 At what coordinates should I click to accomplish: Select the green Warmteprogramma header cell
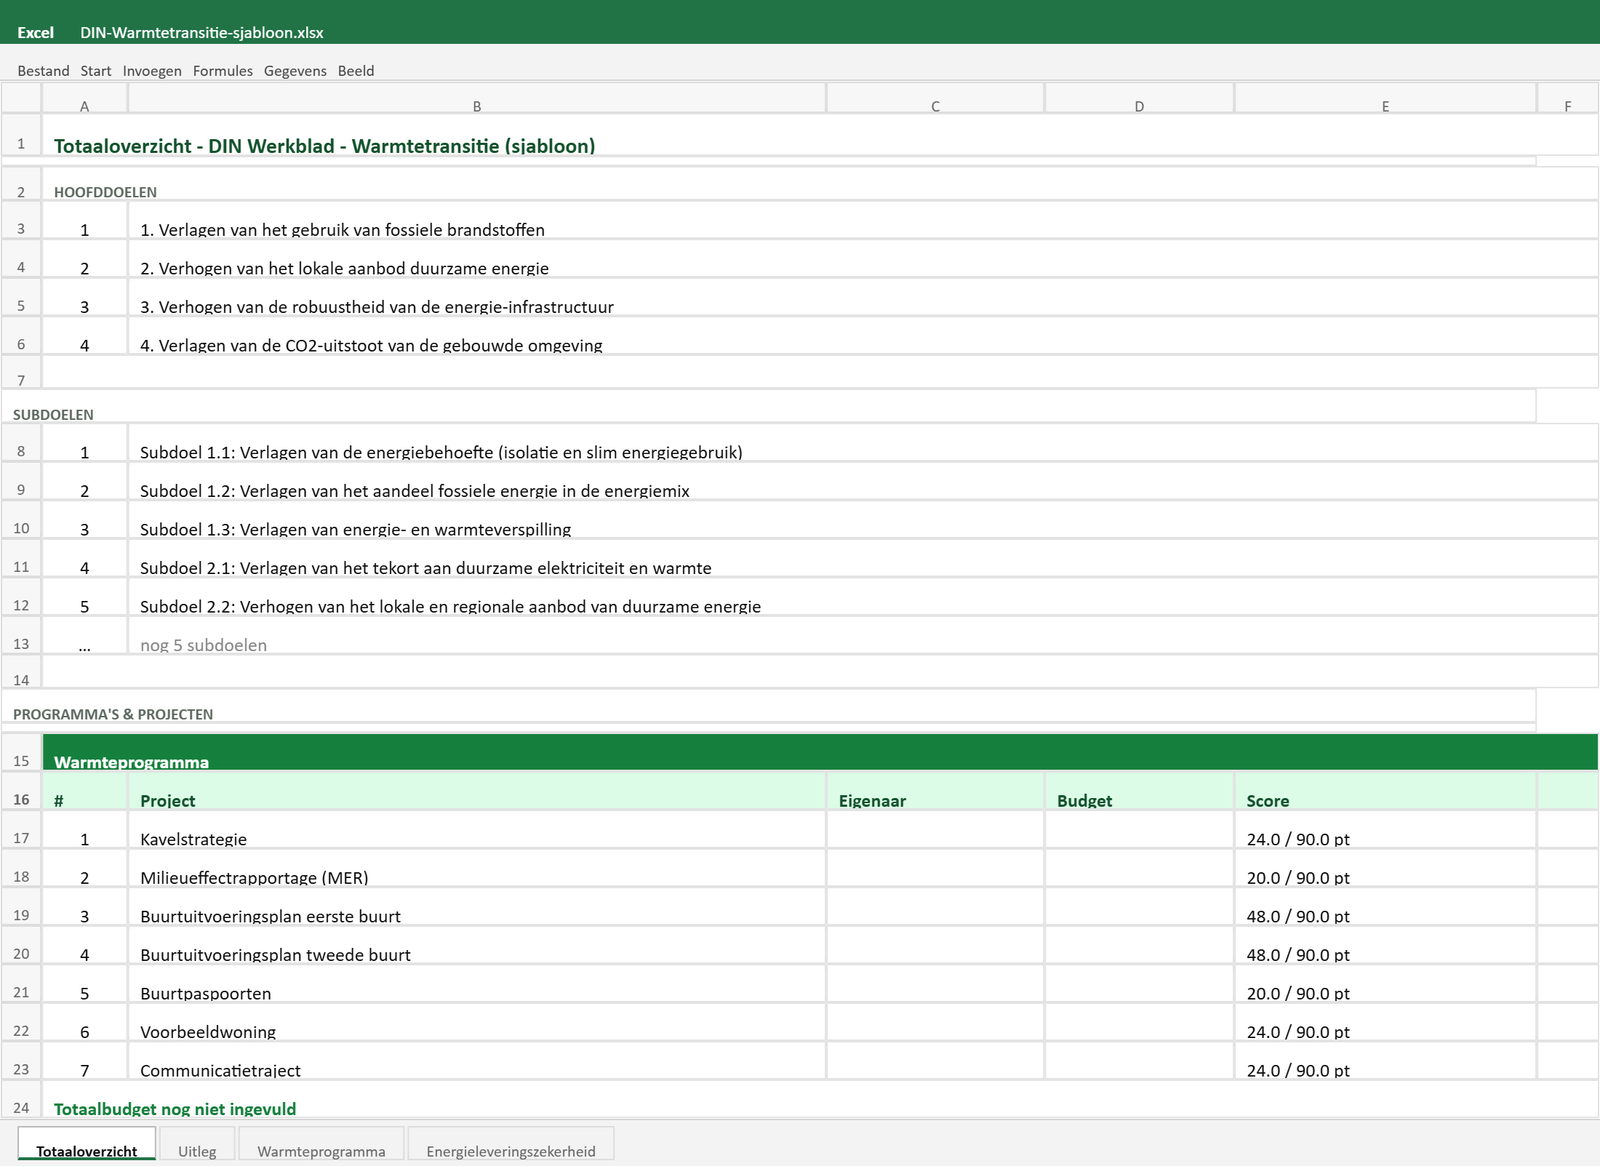(x=820, y=752)
